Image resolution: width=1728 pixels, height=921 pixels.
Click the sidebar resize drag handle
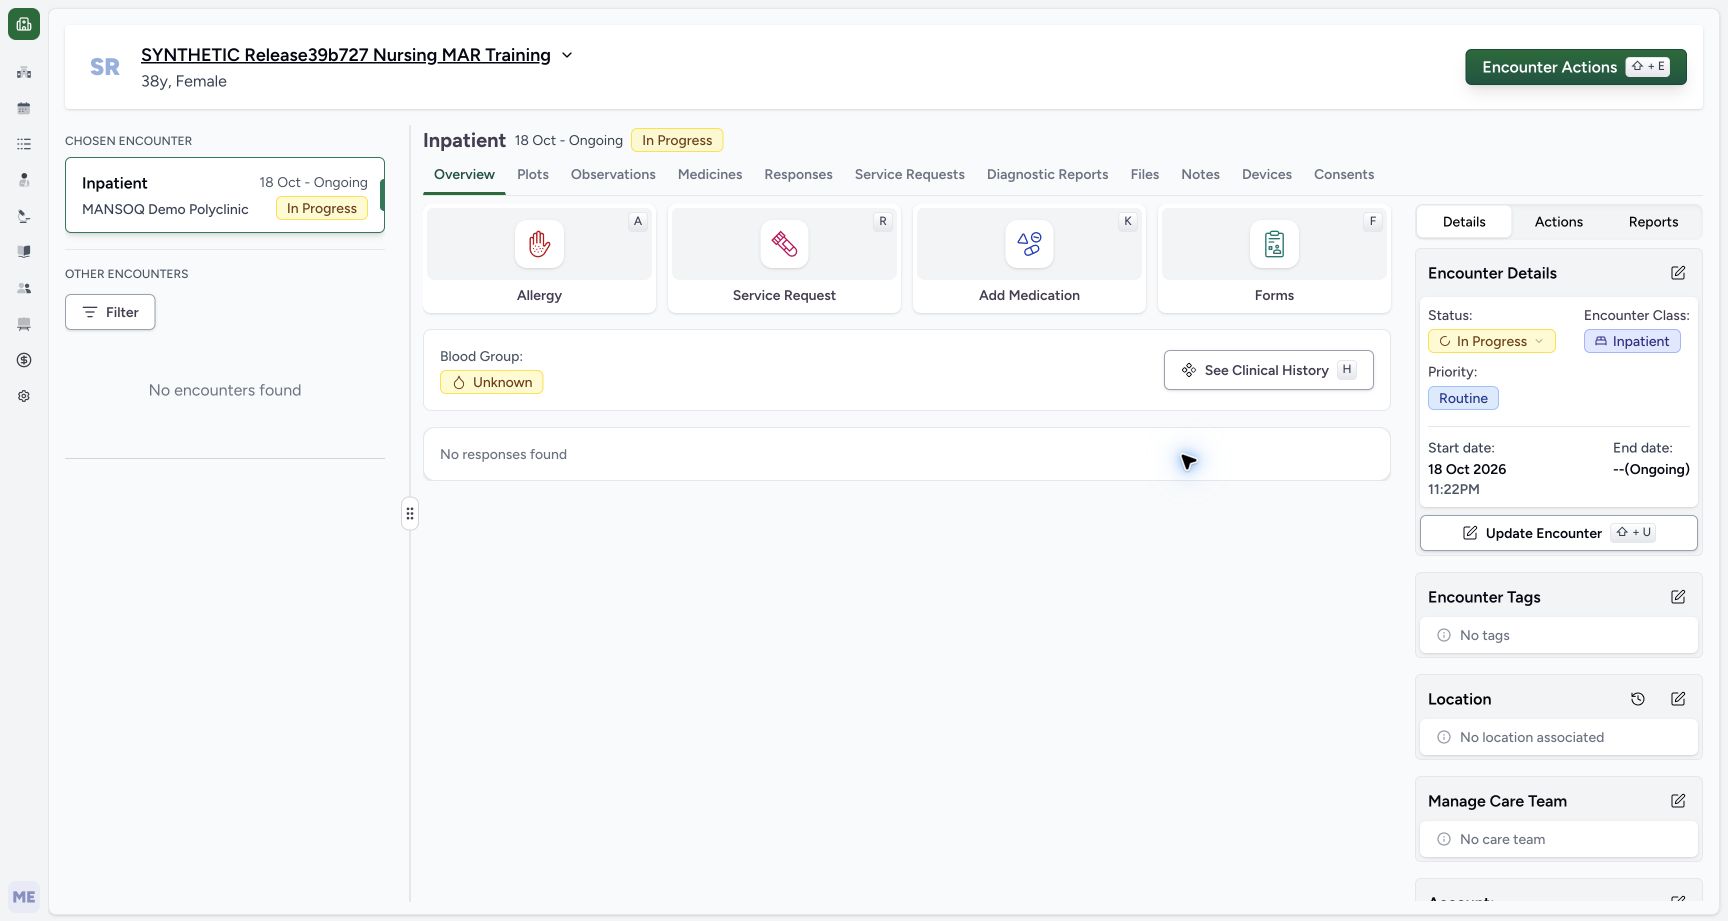click(x=410, y=514)
